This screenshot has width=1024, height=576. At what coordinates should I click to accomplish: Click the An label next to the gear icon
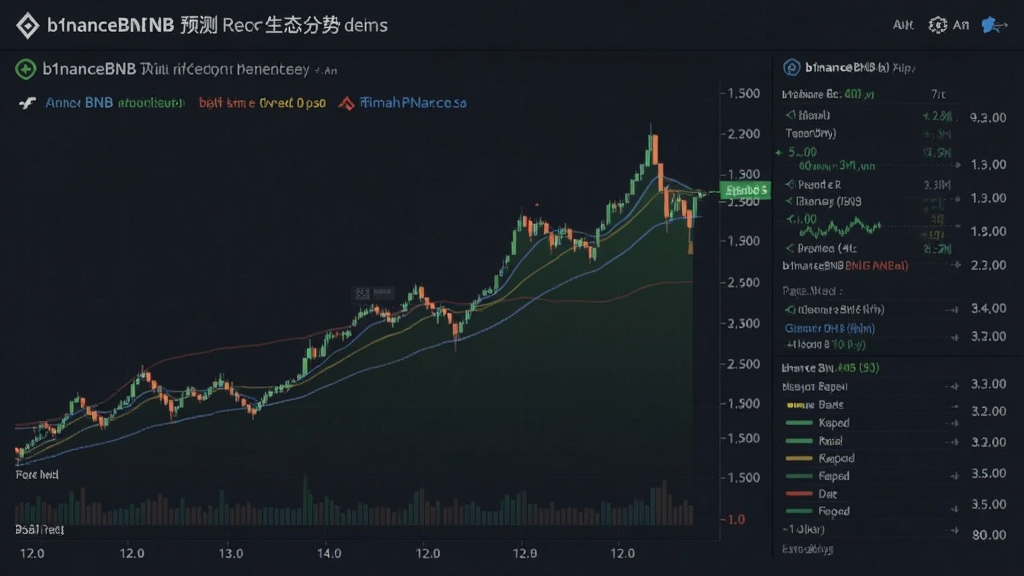pyautogui.click(x=961, y=25)
